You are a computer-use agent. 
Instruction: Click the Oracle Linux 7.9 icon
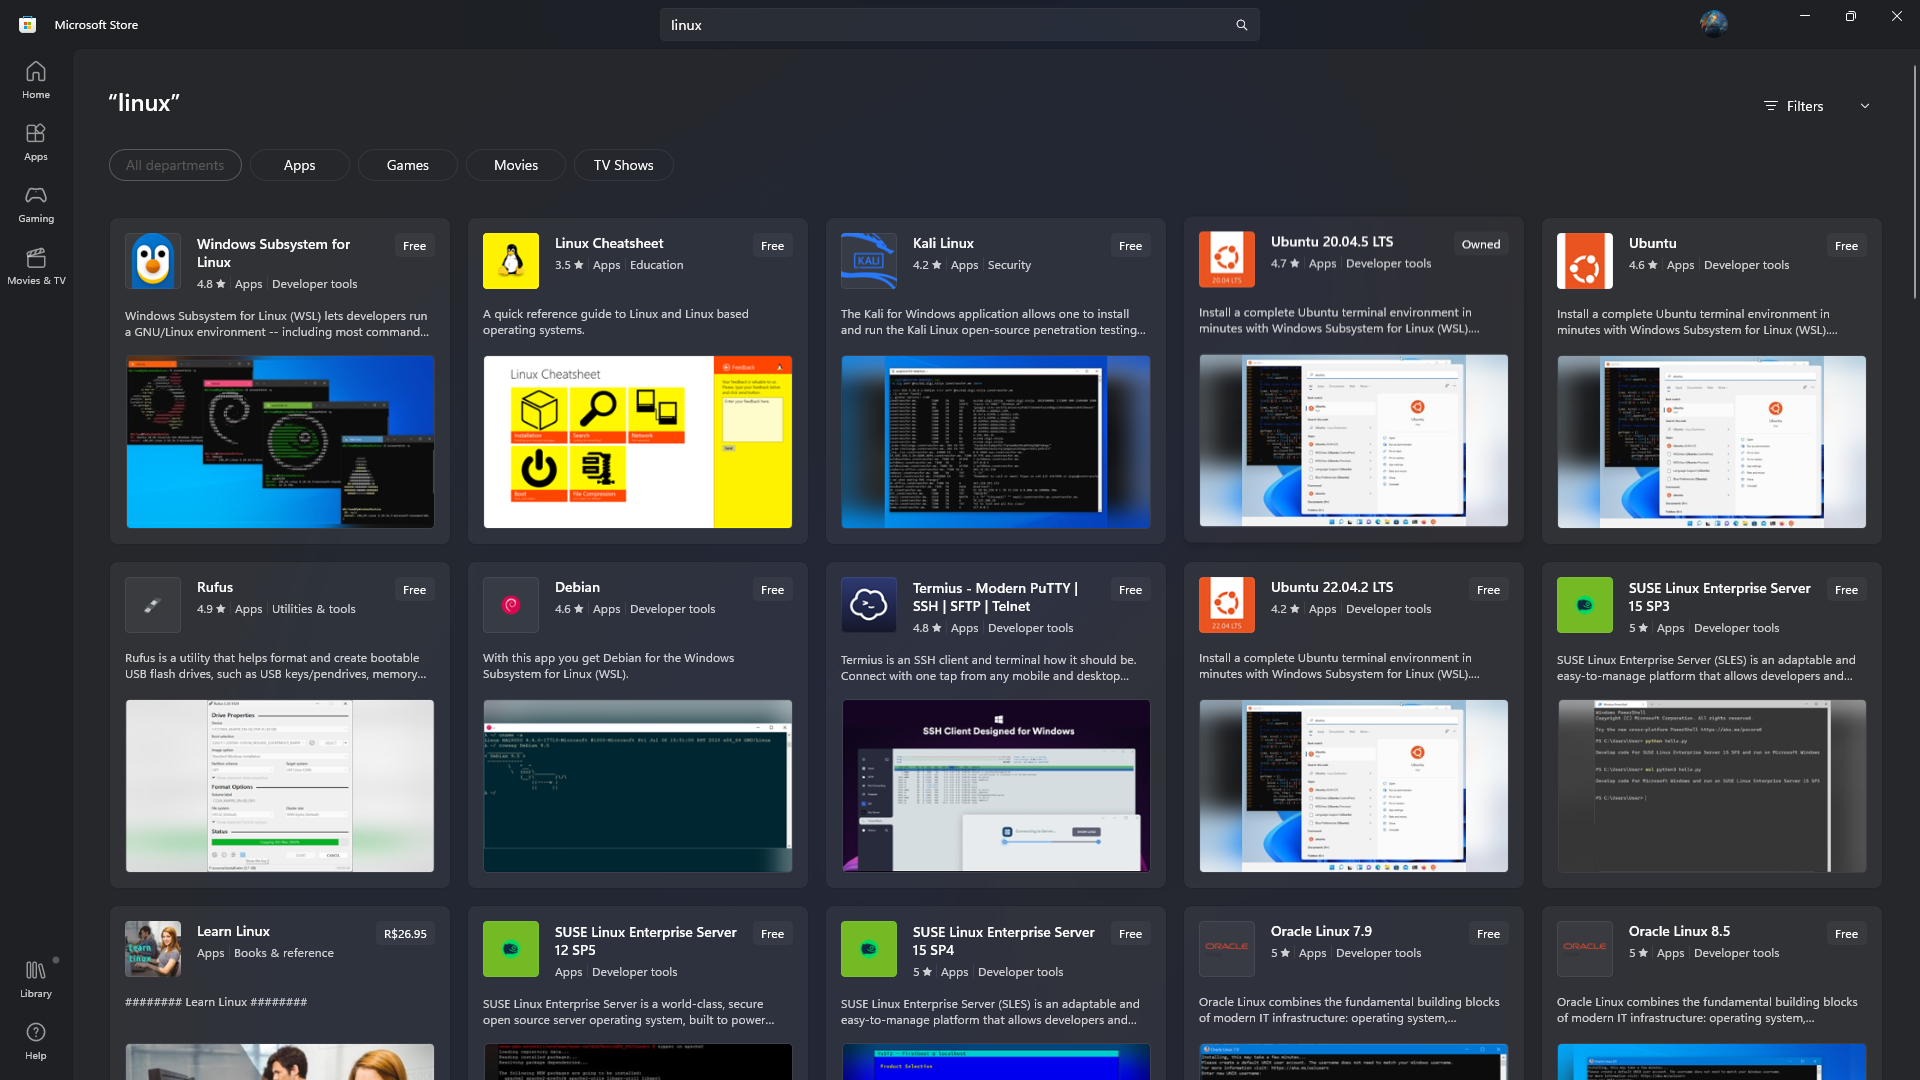[1226, 945]
